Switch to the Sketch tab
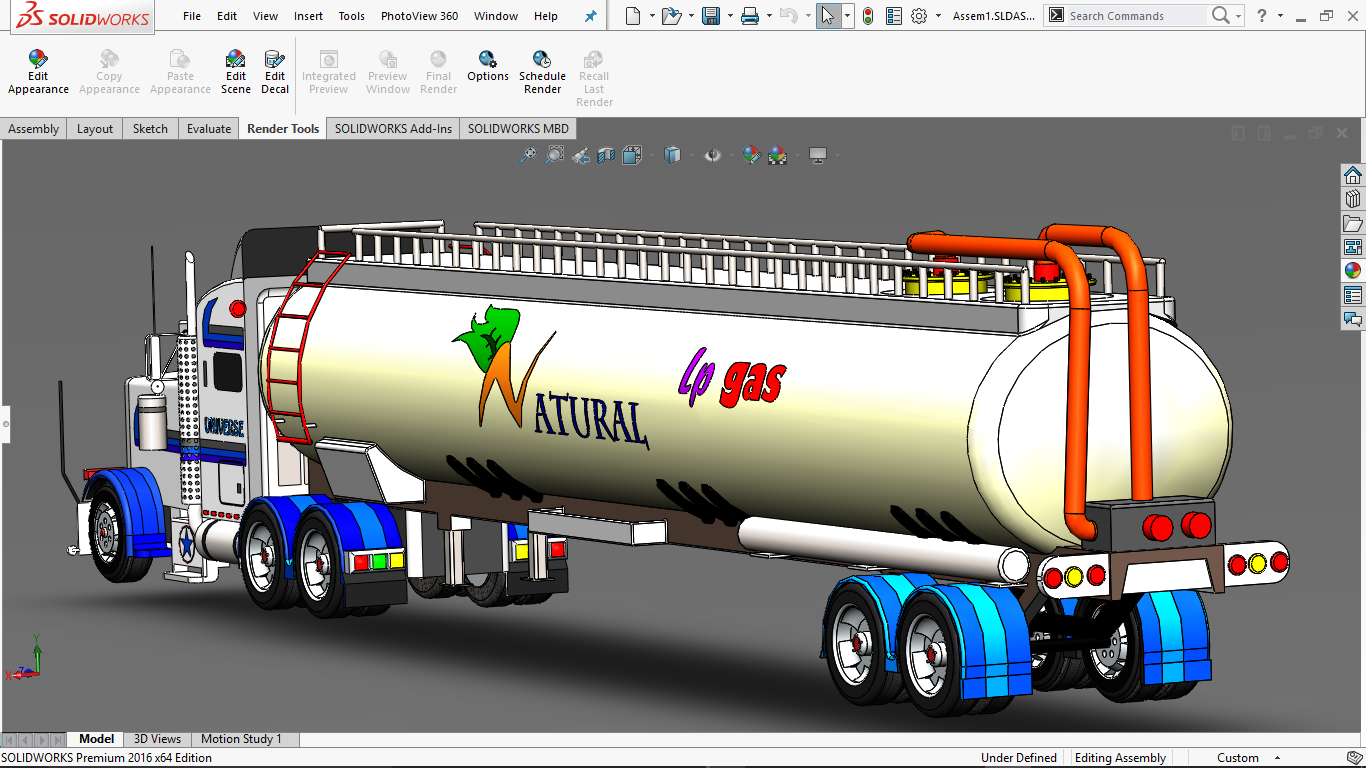The height and width of the screenshot is (768, 1366). [150, 128]
